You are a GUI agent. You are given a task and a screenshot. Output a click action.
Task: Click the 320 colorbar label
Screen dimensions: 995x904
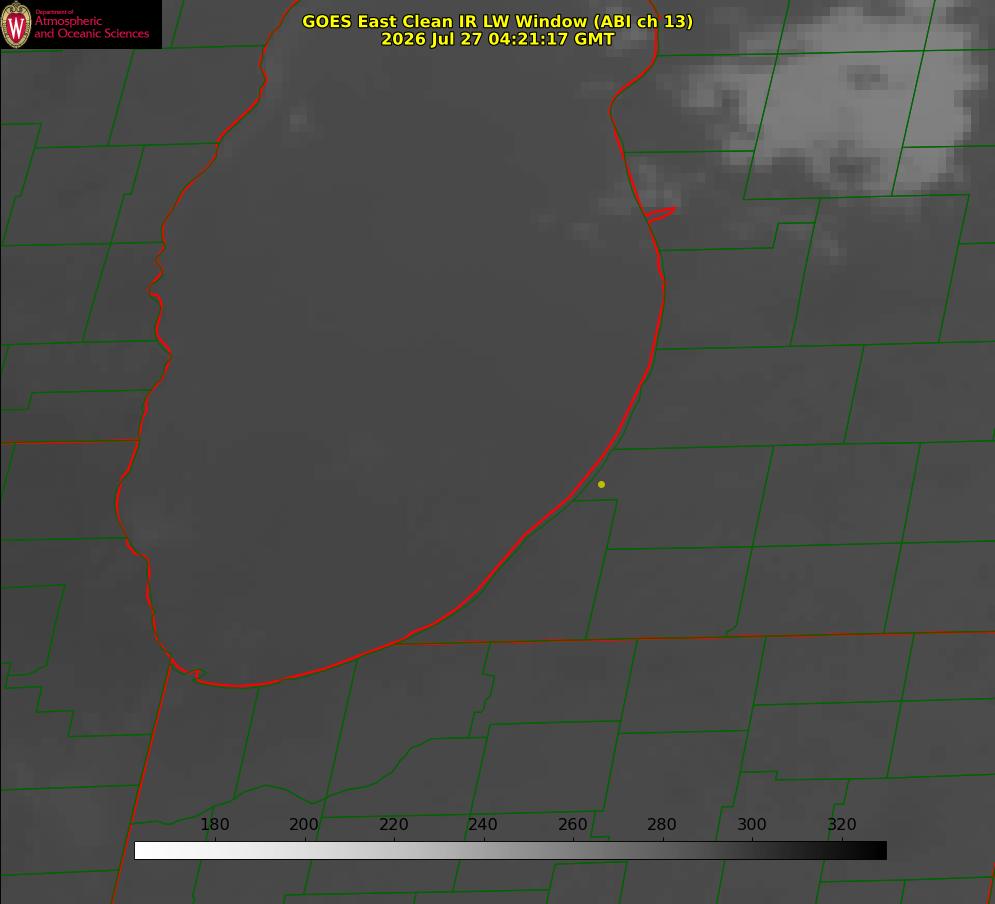coord(842,824)
